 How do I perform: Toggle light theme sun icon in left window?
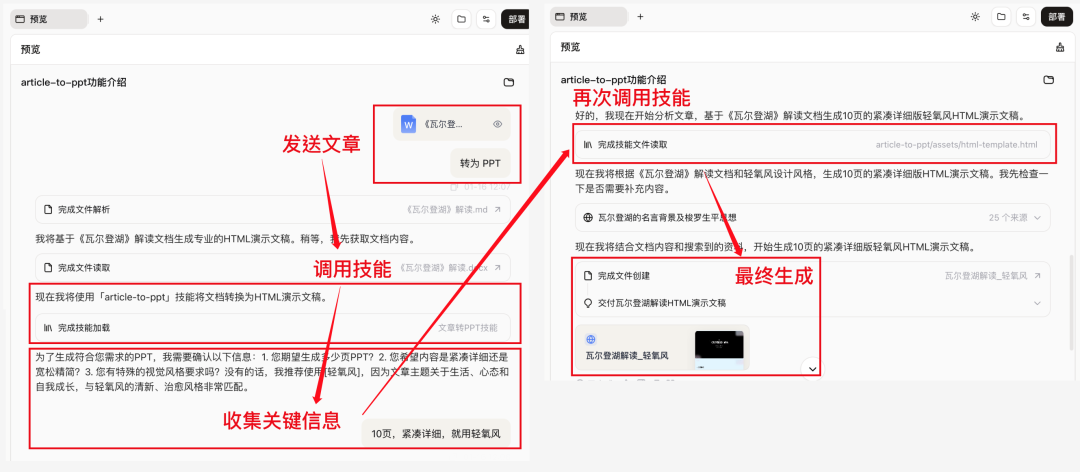[x=435, y=19]
